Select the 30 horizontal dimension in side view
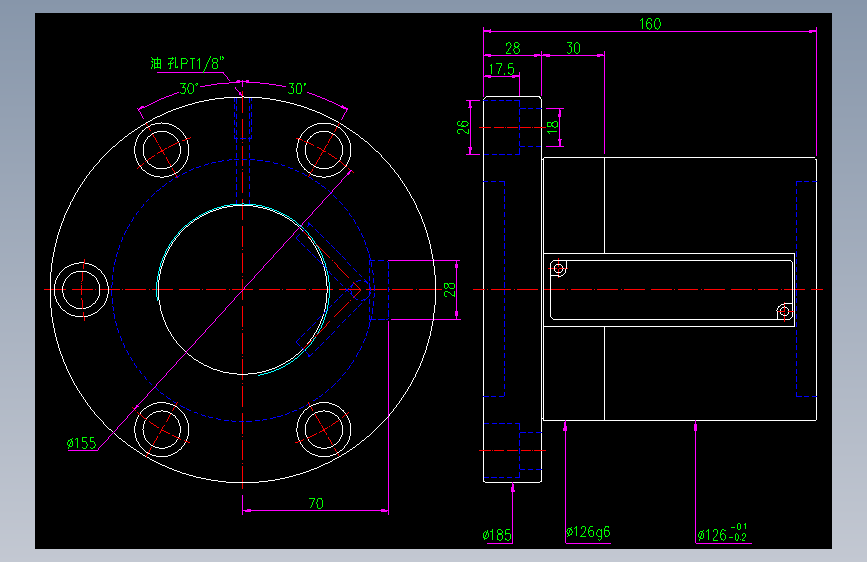 click(573, 48)
